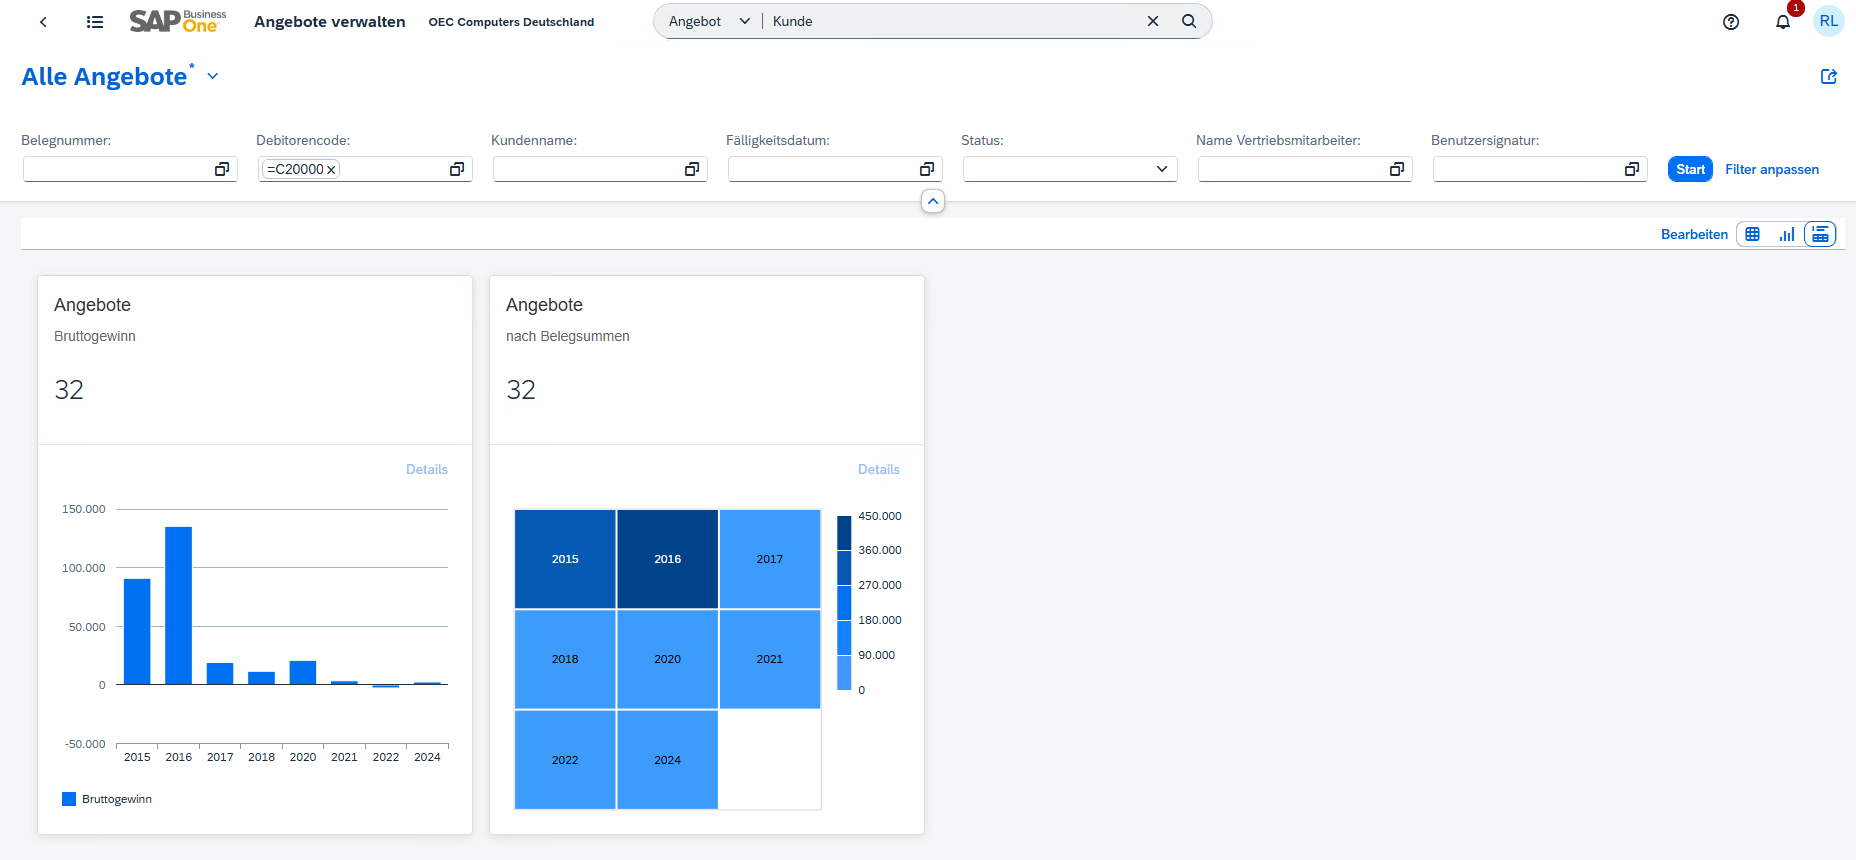Viewport: 1856px width, 860px height.
Task: Switch to chart view
Action: pyautogui.click(x=1787, y=234)
